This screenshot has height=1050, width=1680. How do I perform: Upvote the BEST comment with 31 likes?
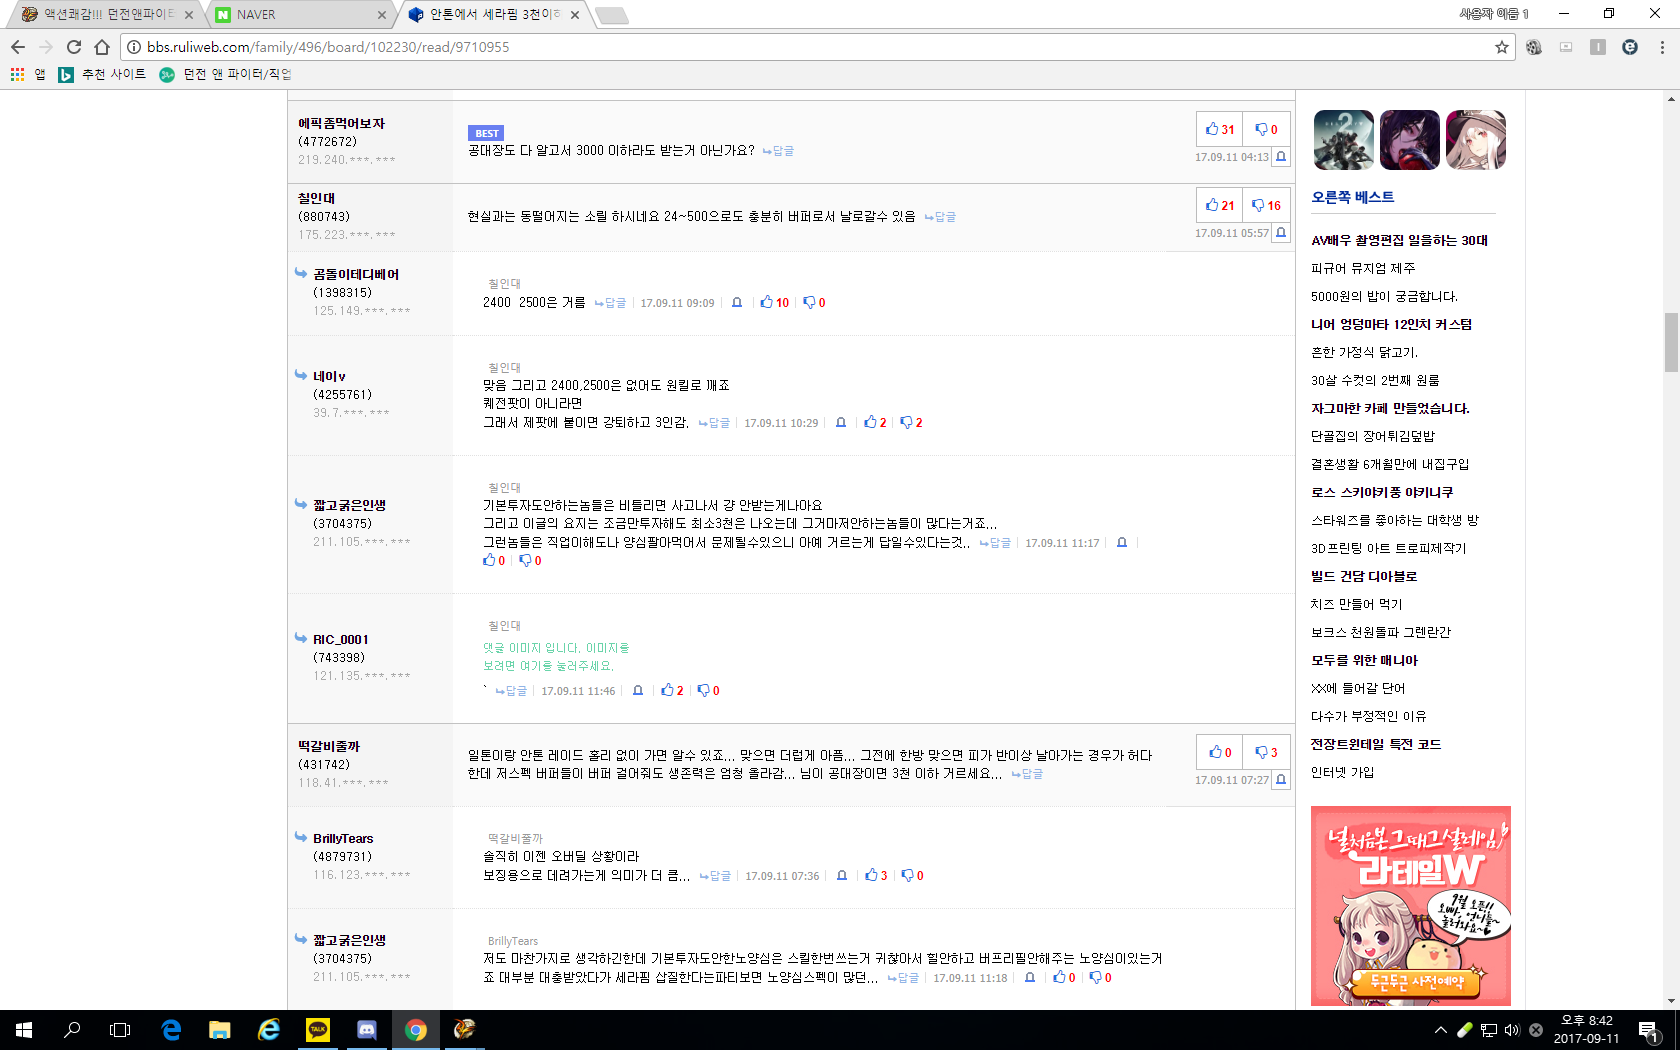click(1219, 129)
